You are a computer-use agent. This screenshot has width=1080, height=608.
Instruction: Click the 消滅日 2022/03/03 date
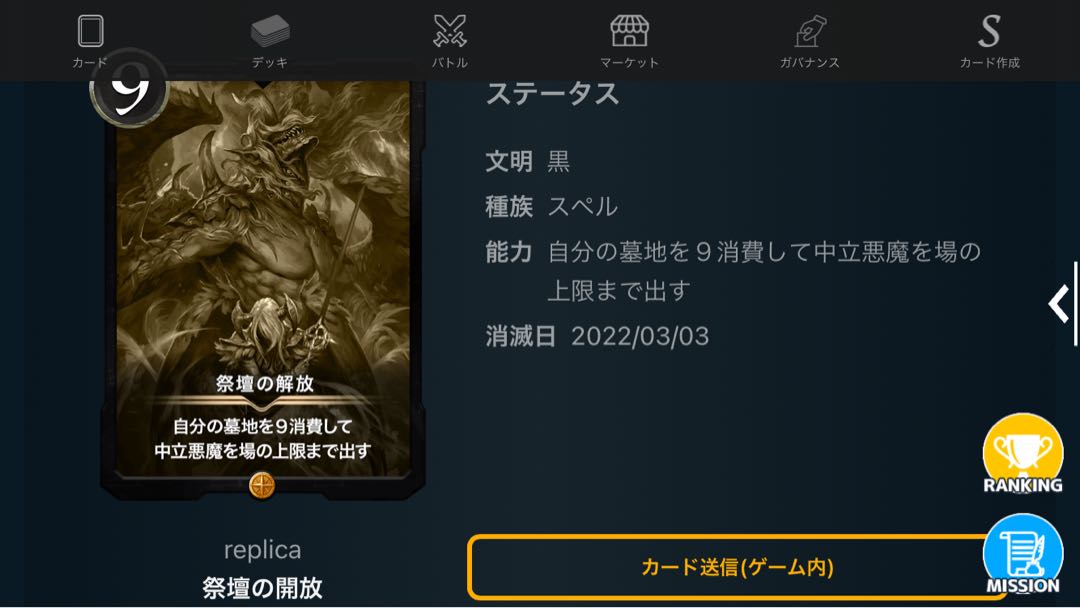coord(640,336)
